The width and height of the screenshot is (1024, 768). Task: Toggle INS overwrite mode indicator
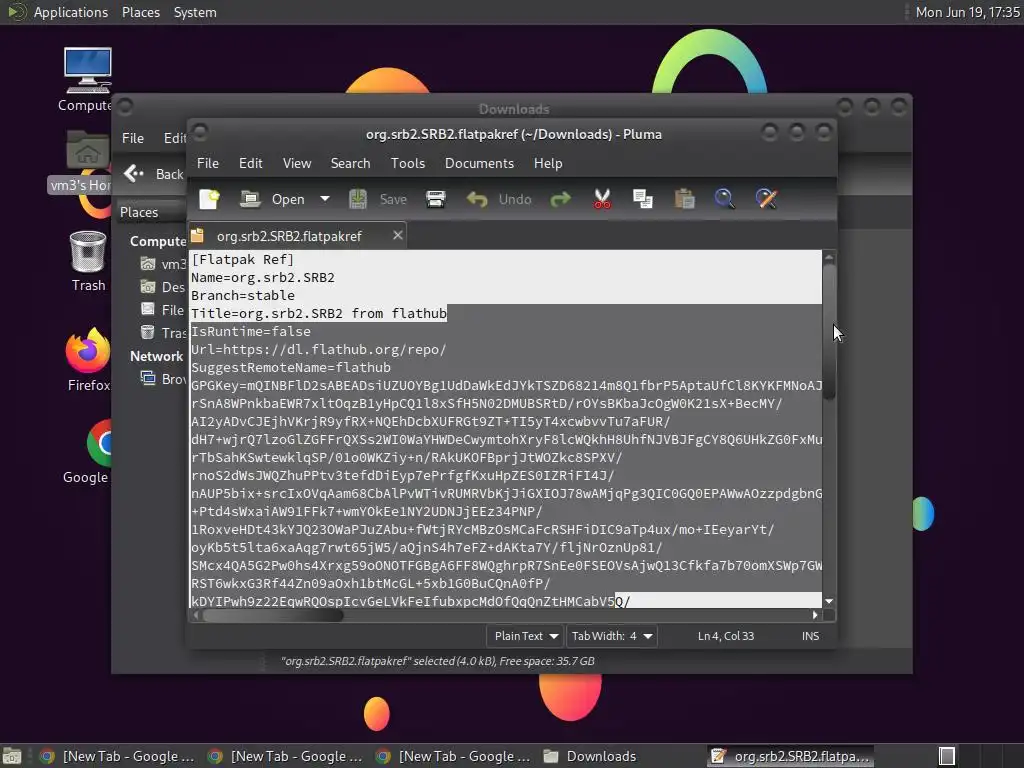pyautogui.click(x=810, y=636)
